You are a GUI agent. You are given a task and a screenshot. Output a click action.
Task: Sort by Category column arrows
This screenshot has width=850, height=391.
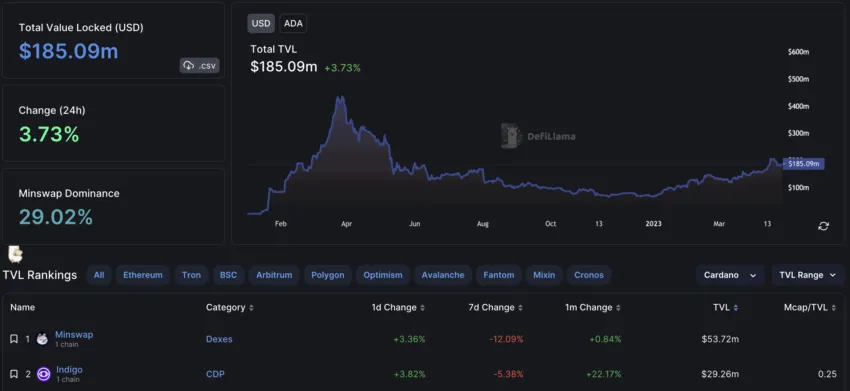click(x=252, y=308)
